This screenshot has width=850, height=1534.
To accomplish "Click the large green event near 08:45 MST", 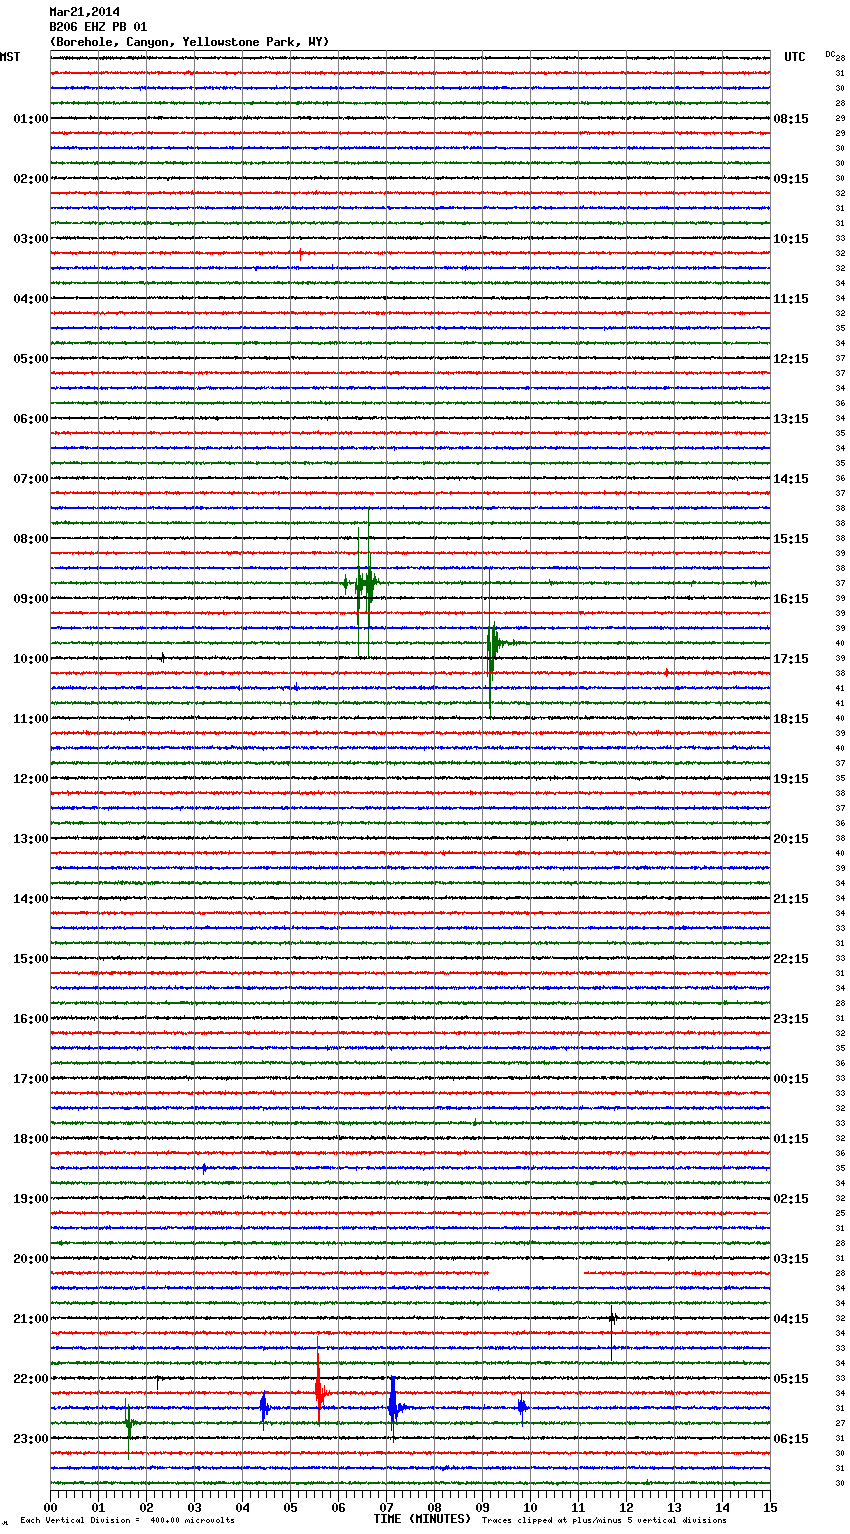I will click(364, 583).
